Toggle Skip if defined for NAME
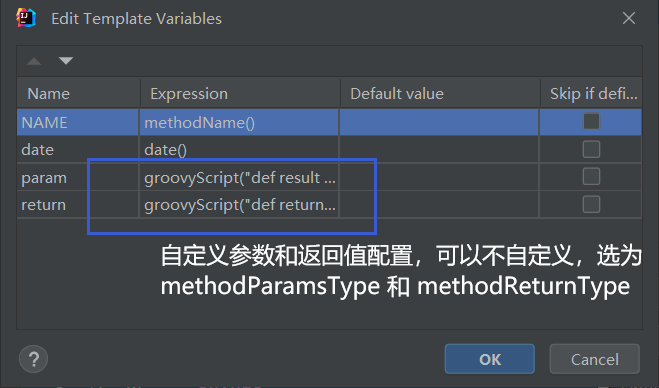 tap(591, 121)
